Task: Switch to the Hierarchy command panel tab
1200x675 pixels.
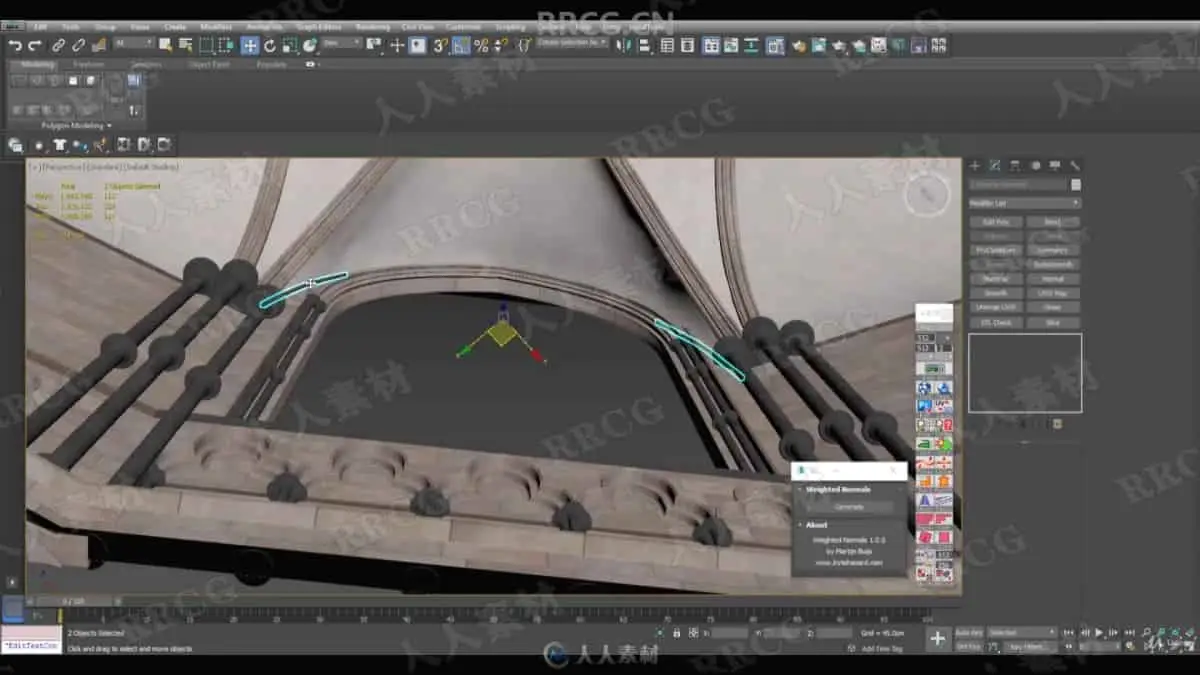Action: click(1015, 166)
